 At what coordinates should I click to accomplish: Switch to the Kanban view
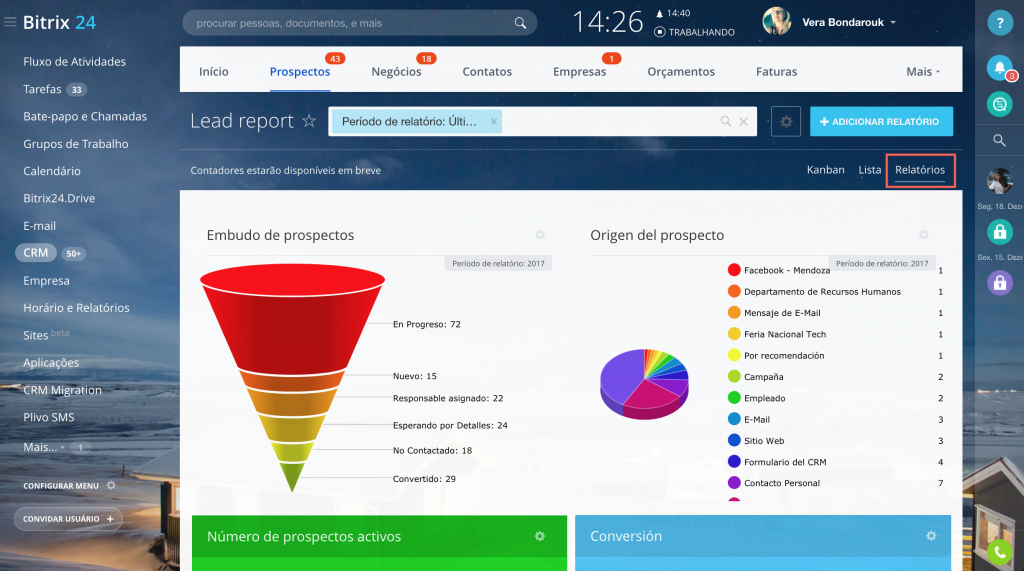click(x=825, y=170)
